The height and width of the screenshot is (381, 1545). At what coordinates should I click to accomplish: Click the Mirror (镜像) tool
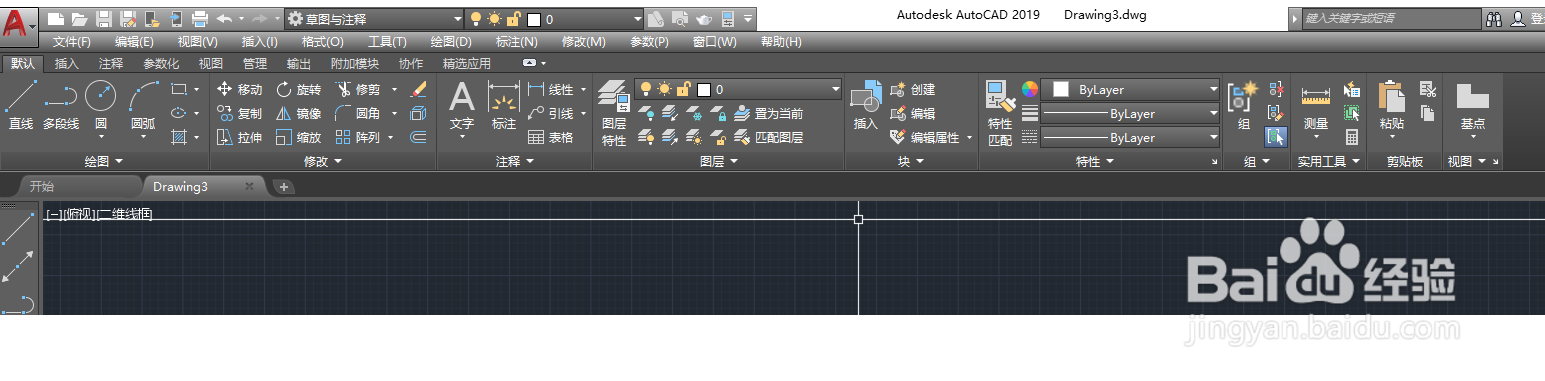[x=298, y=113]
